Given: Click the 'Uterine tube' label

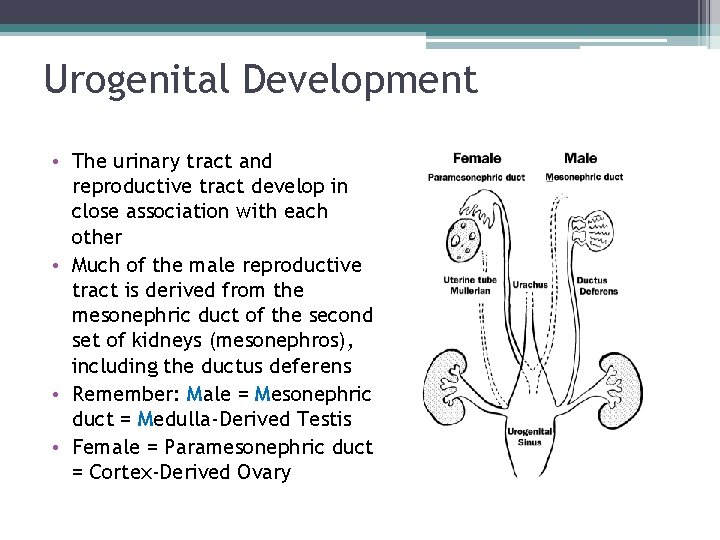Looking at the screenshot, I should (470, 280).
